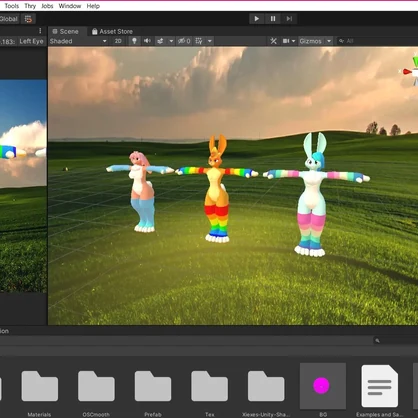The image size is (418, 418).
Task: Open the Window menu
Action: [70, 6]
